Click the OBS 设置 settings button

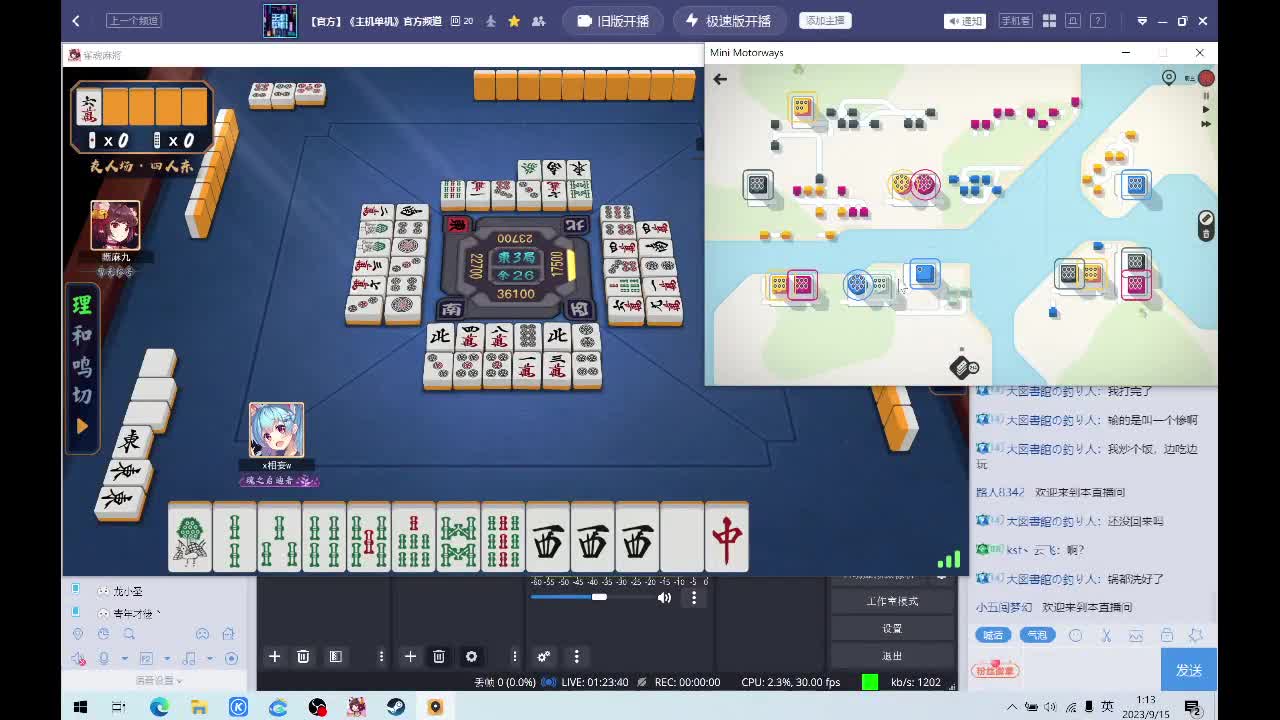892,628
